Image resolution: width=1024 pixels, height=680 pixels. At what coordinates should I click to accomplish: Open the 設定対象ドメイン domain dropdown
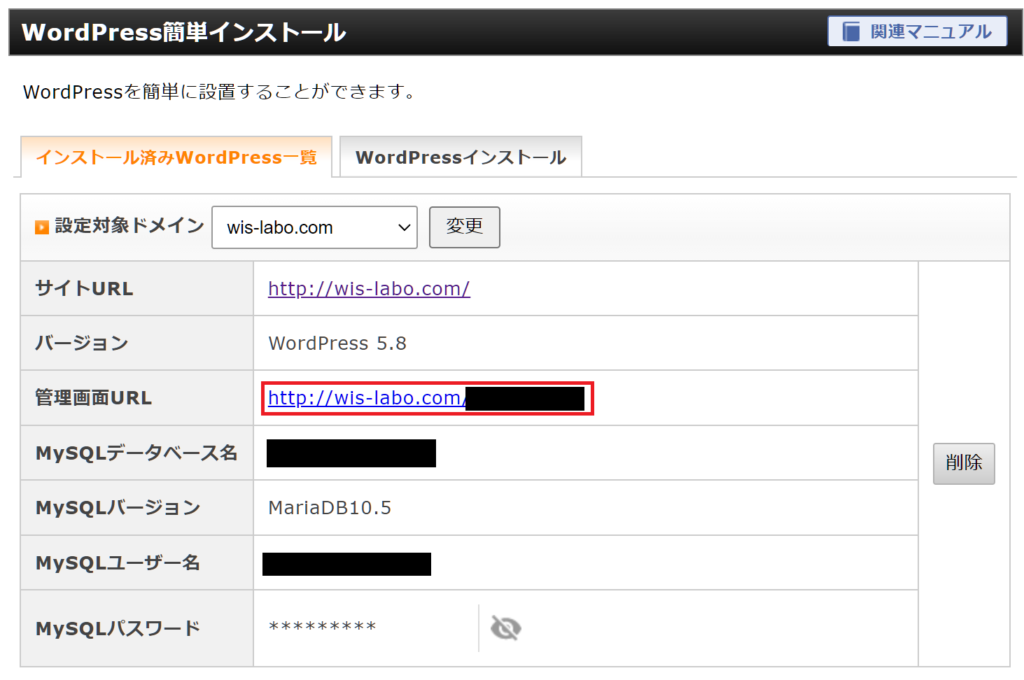click(314, 227)
